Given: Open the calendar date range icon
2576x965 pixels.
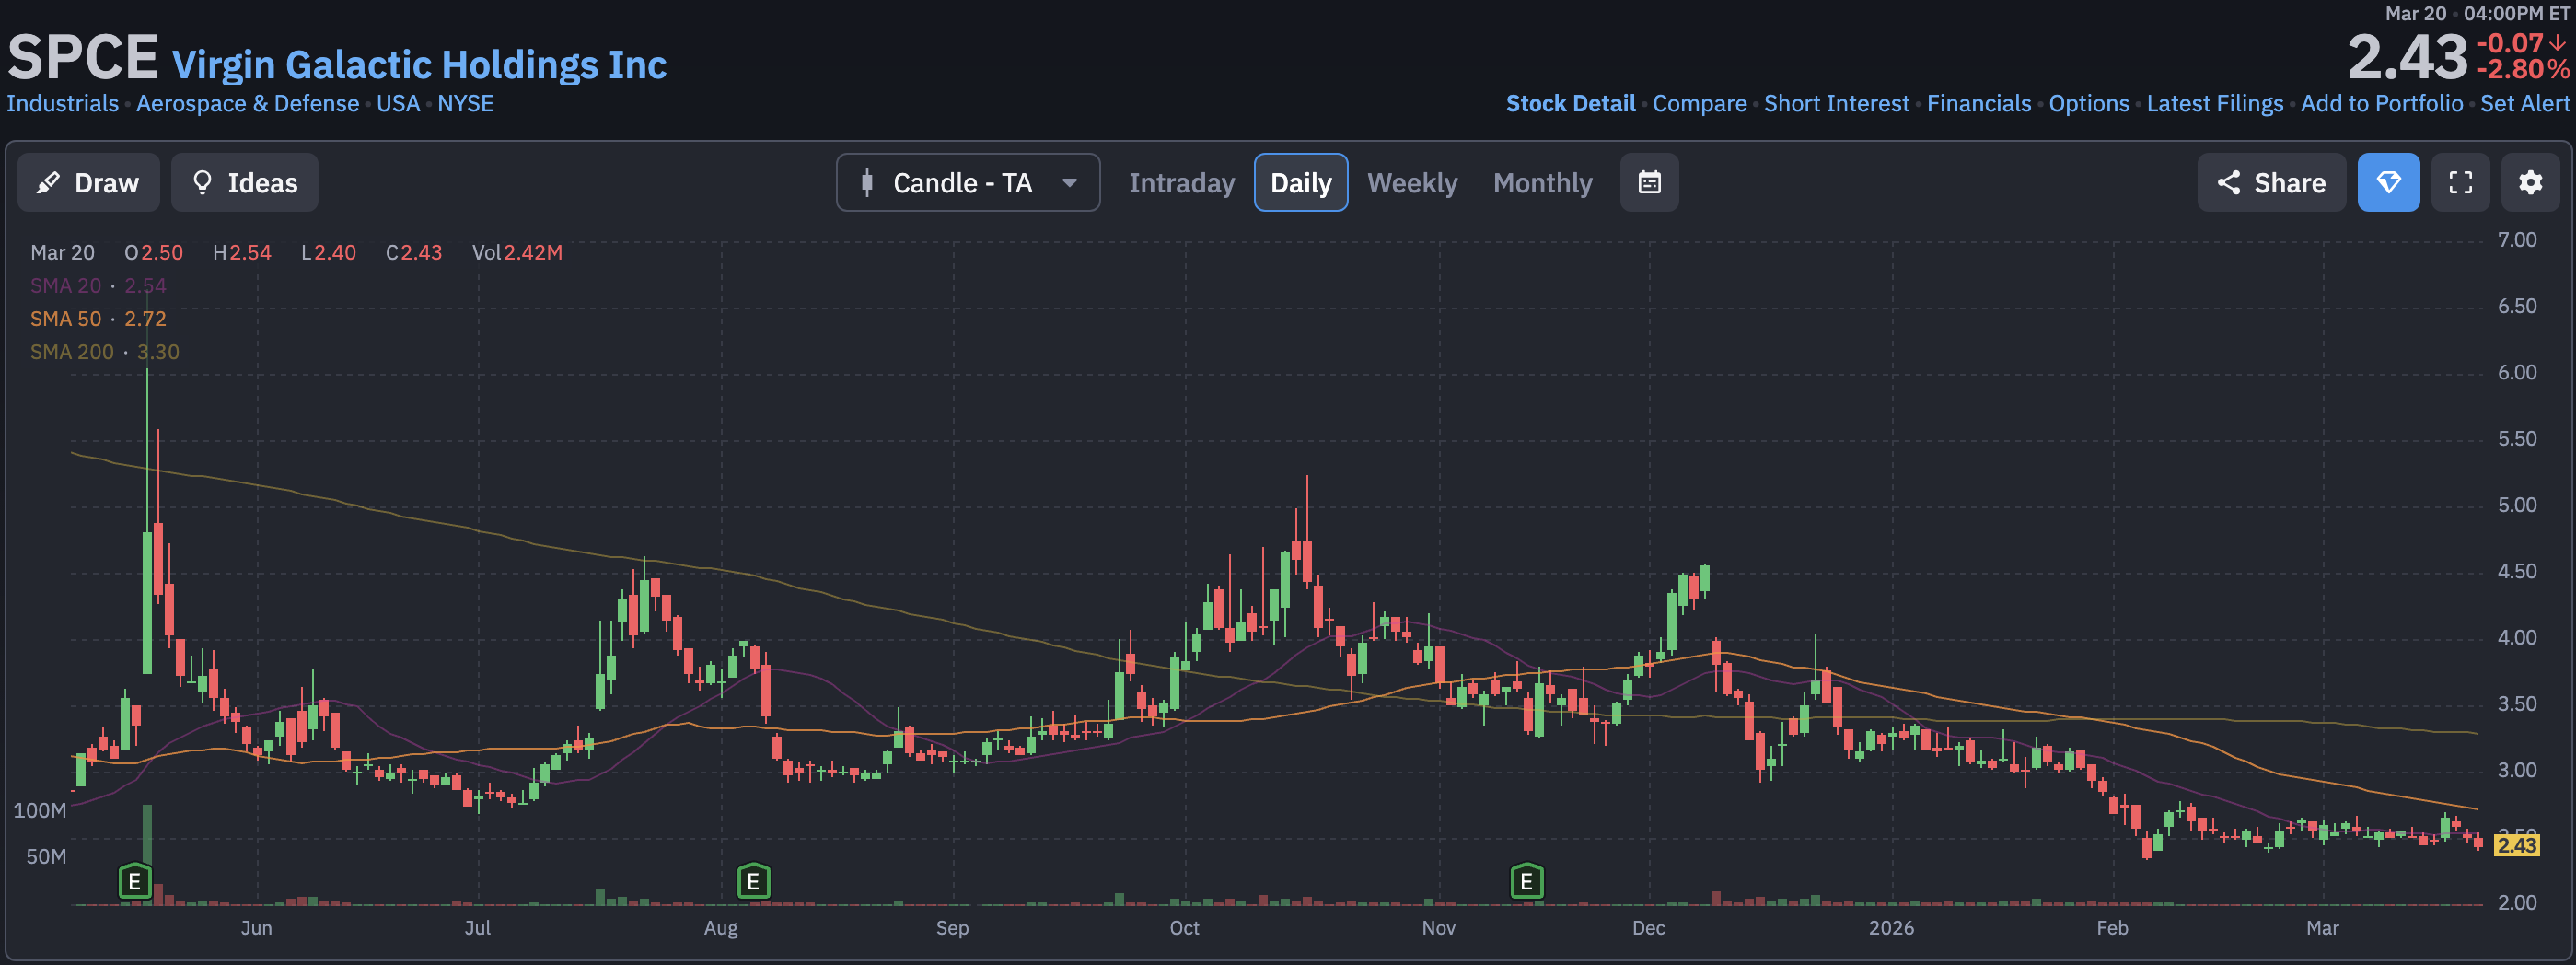Looking at the screenshot, I should pyautogui.click(x=1649, y=183).
